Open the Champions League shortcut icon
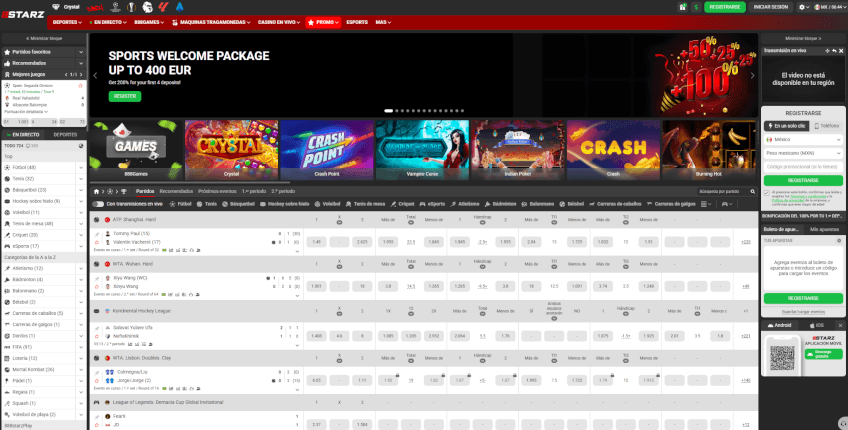Screen dimensions: 848x430 coord(115,7)
